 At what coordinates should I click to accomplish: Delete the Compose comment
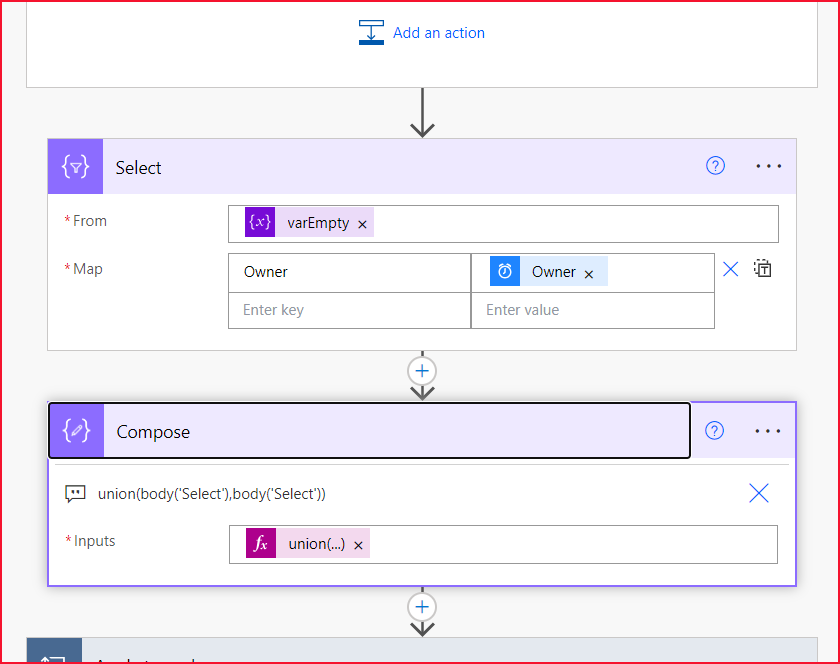click(x=759, y=493)
